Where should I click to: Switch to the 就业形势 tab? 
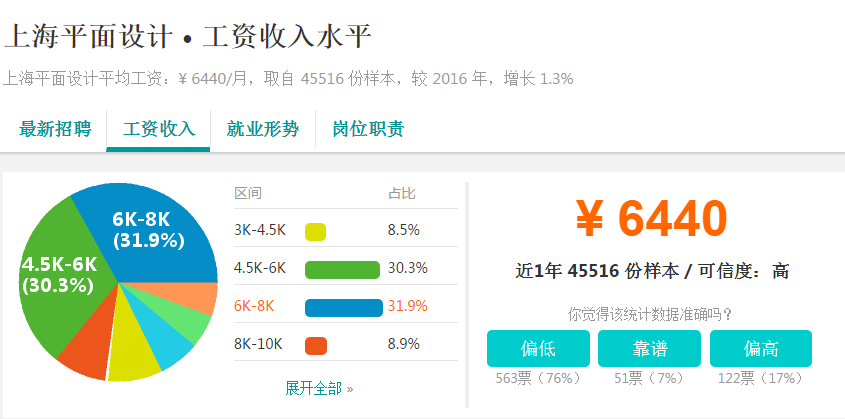[262, 129]
